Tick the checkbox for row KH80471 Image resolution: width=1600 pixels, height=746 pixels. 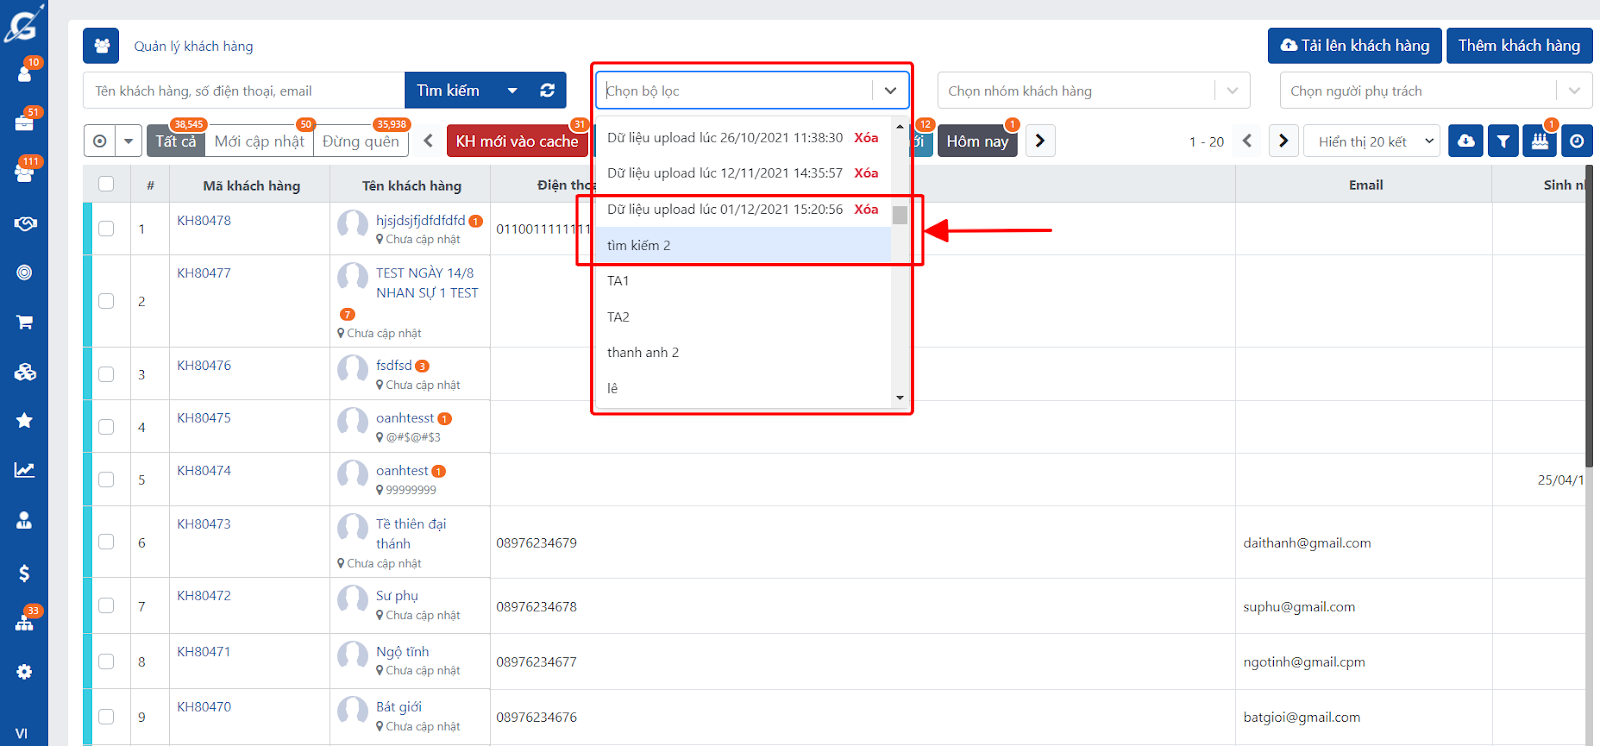coord(106,661)
